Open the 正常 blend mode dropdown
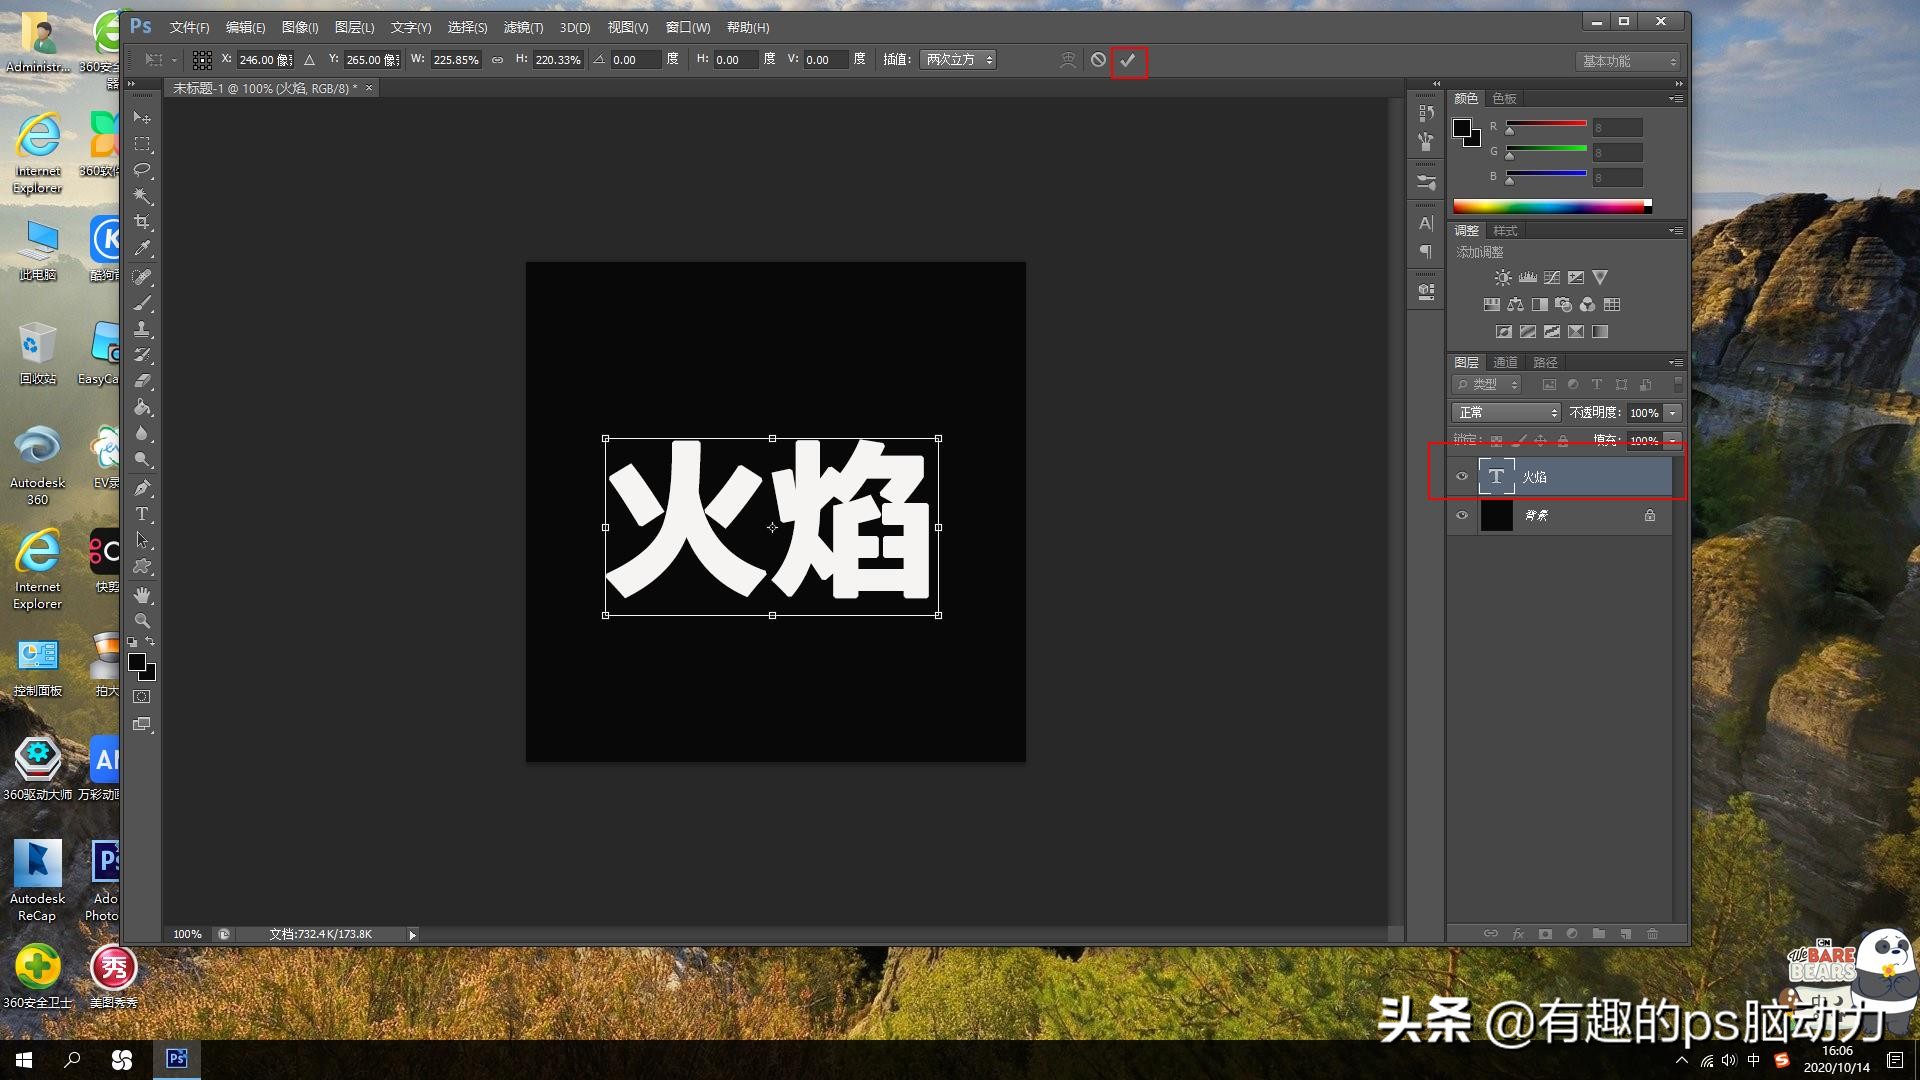1920x1080 pixels. 1505,413
